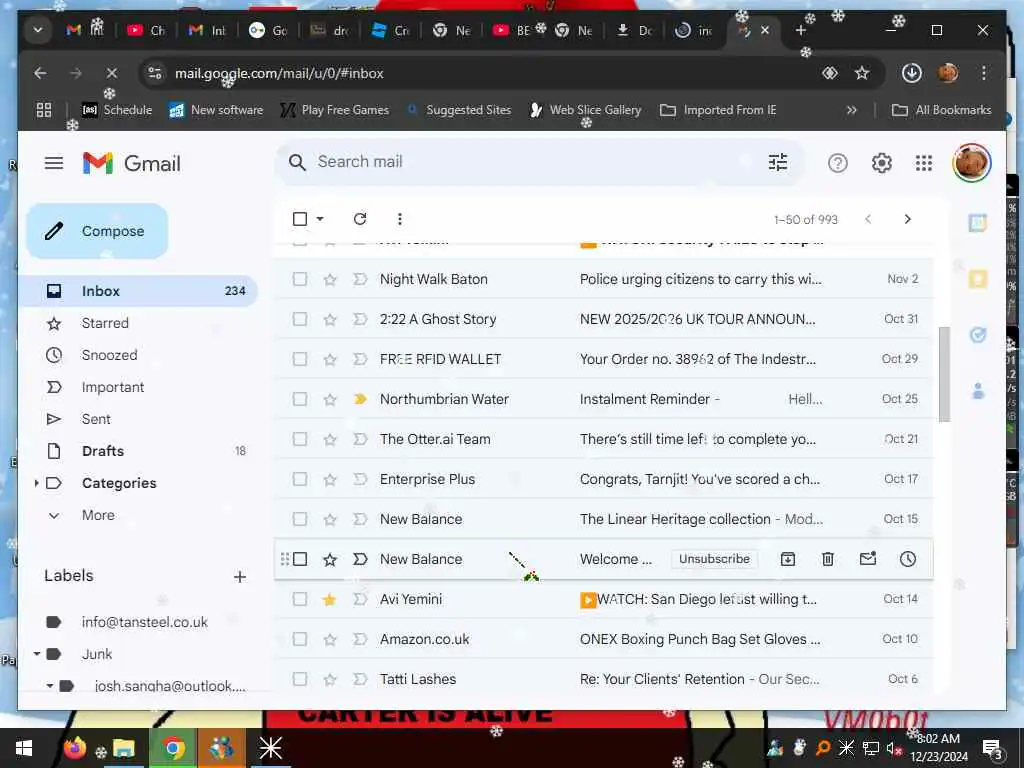1024x768 pixels.
Task: Star the Amazon.co.uk email
Action: tap(330, 639)
